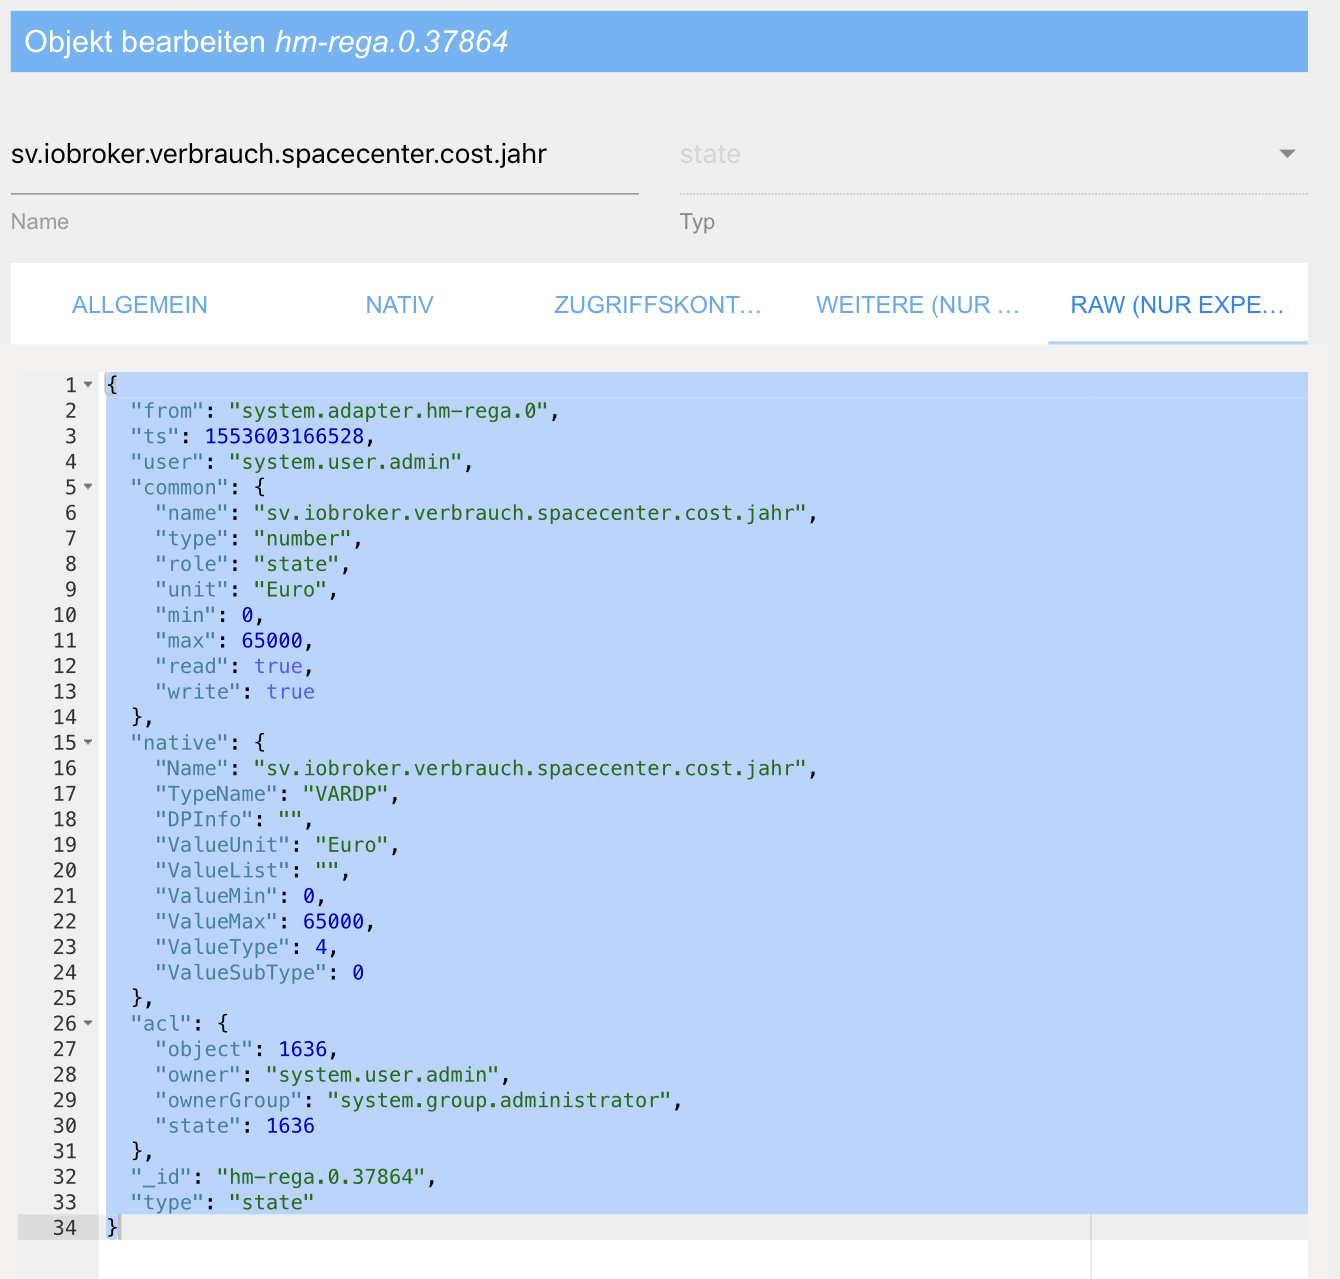The width and height of the screenshot is (1340, 1279).
Task: Click the "ValueMax" value 65000
Action: pos(333,922)
